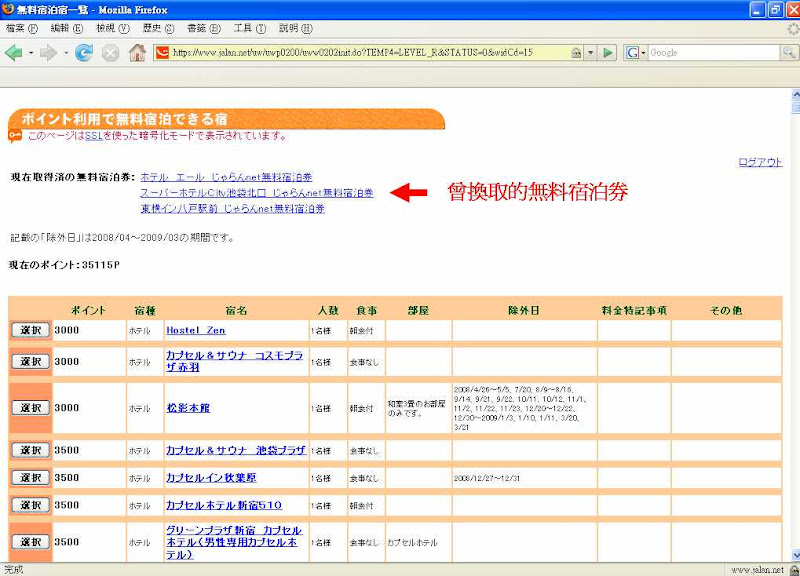
Task: Open the スーパーホテルCity池袋北口 voucher link
Action: 257,193
